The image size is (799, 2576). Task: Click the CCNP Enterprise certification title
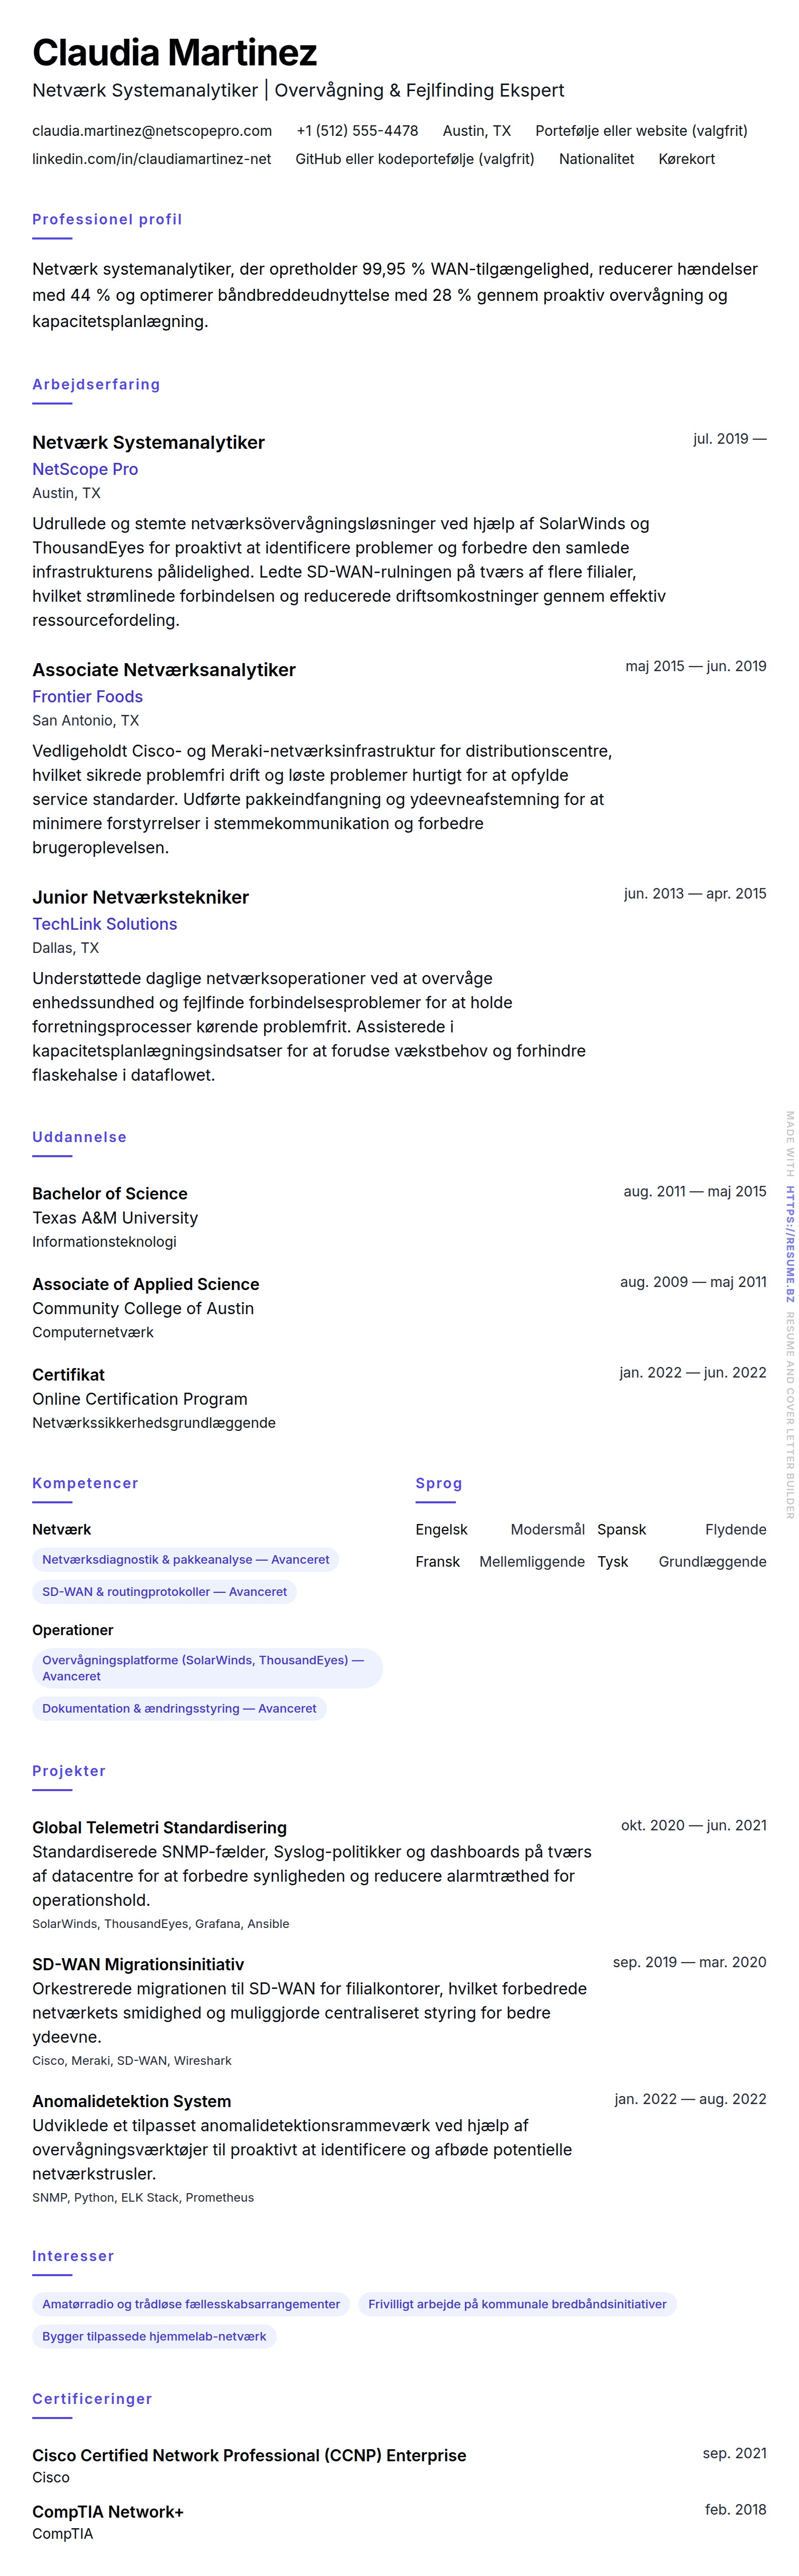249,2455
